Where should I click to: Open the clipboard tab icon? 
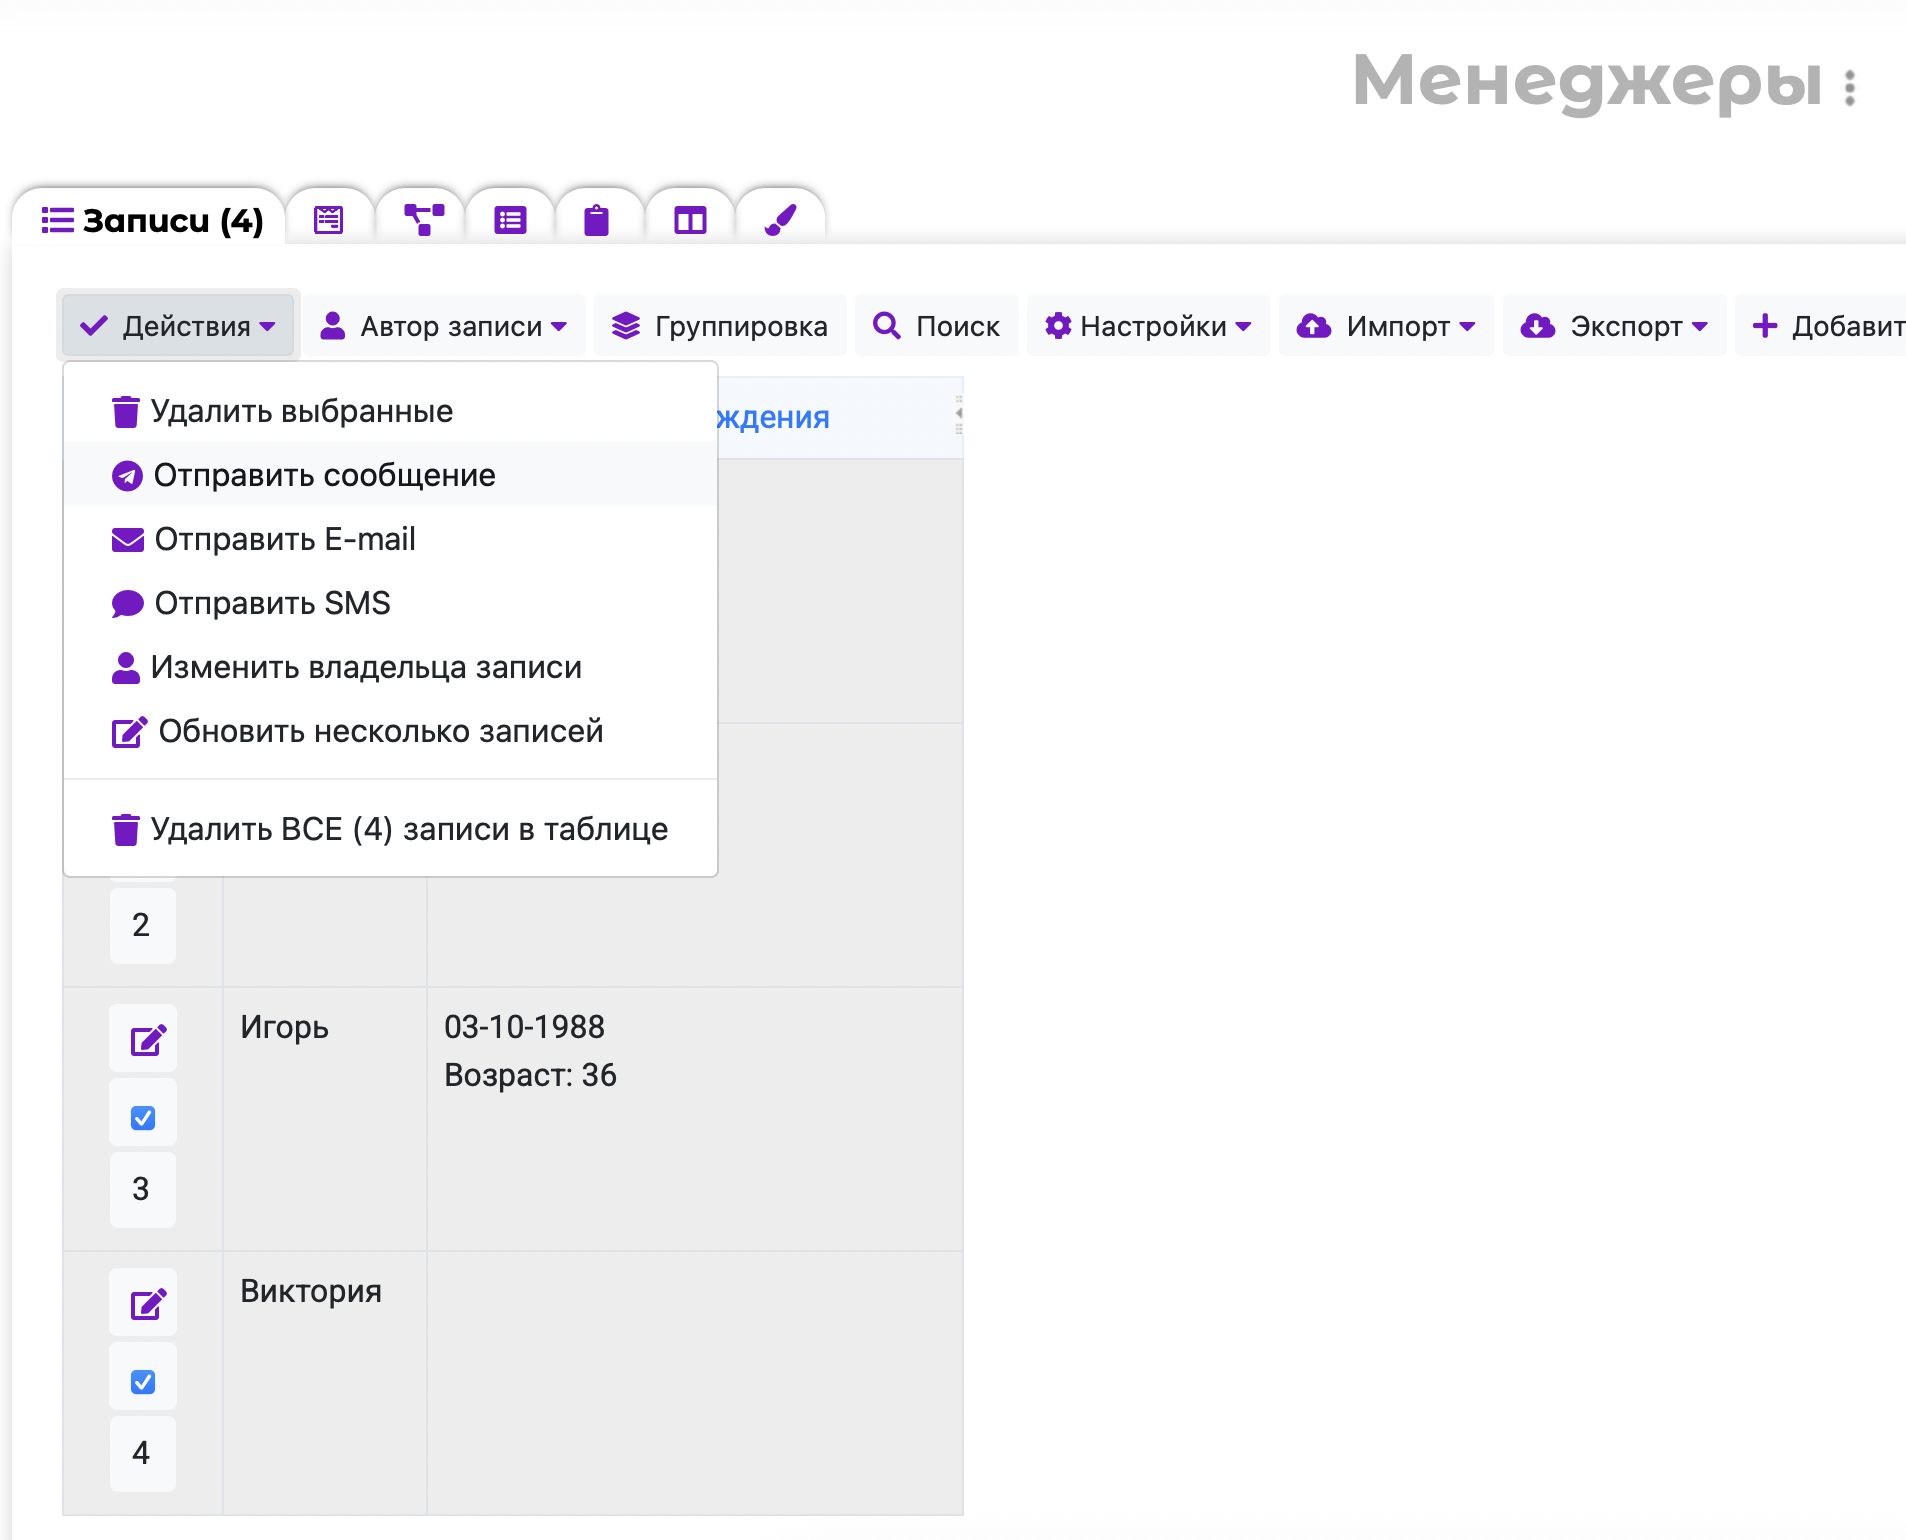point(597,219)
